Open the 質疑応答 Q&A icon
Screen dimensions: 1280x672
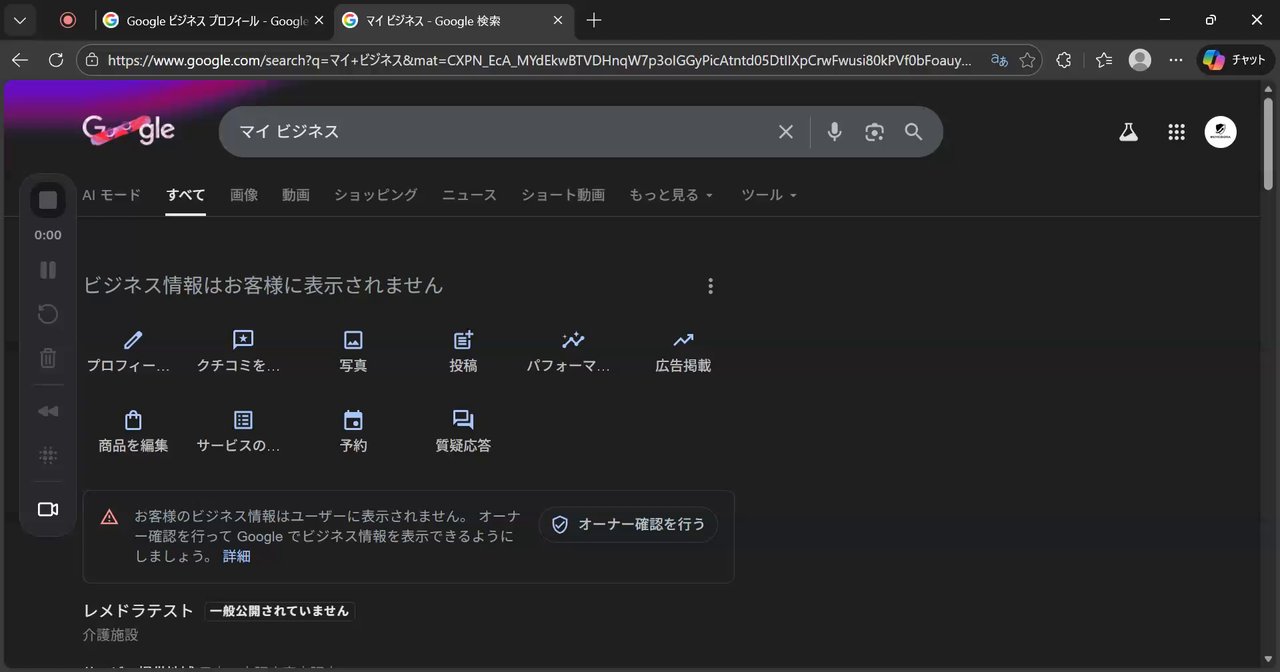[463, 420]
